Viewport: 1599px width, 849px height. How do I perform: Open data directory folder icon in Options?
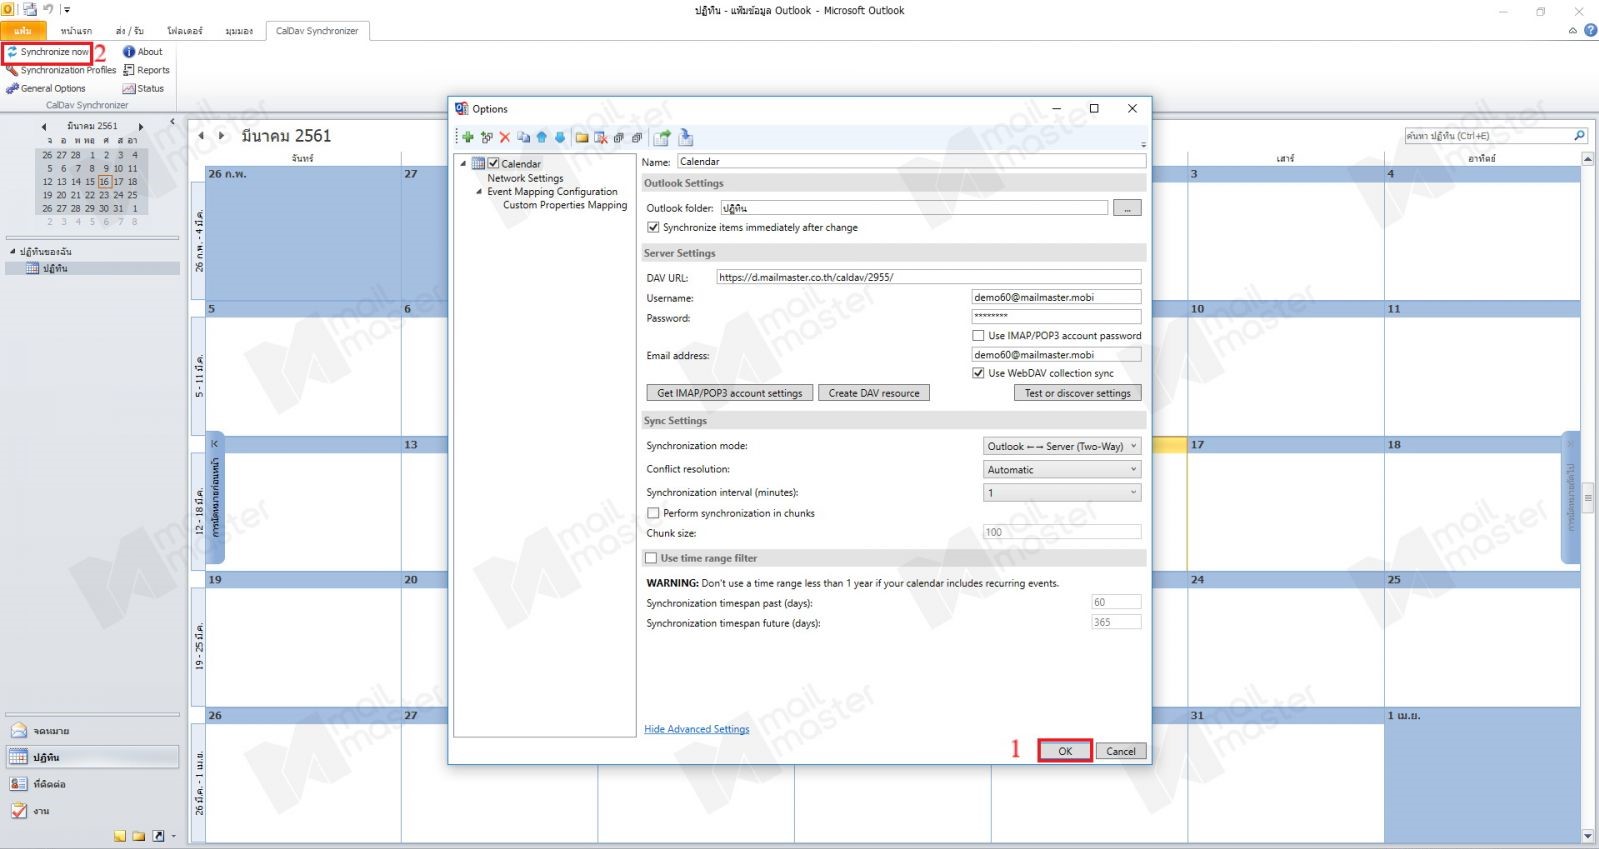click(582, 137)
